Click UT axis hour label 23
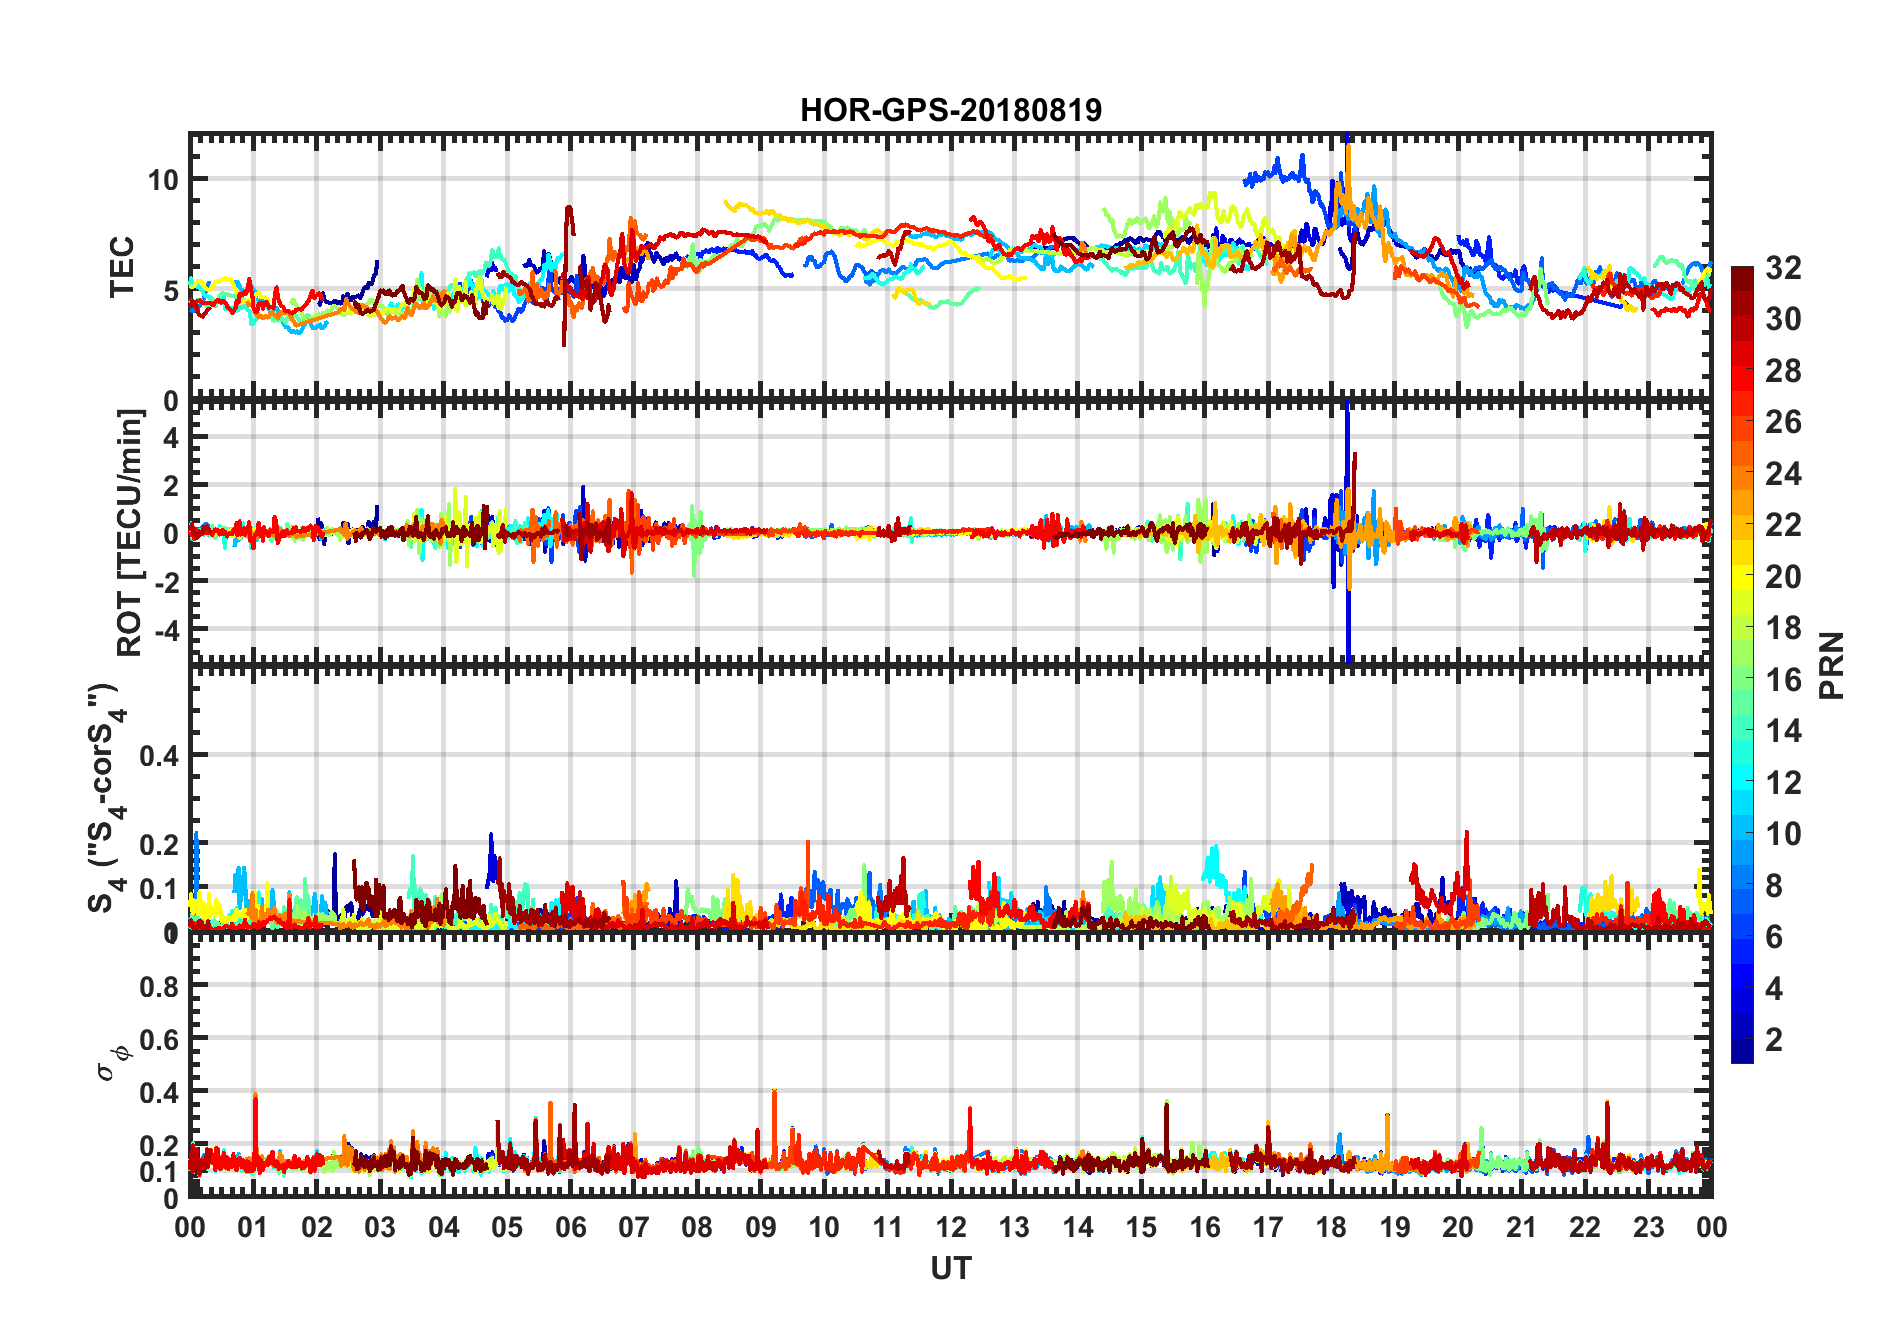 [1649, 1227]
